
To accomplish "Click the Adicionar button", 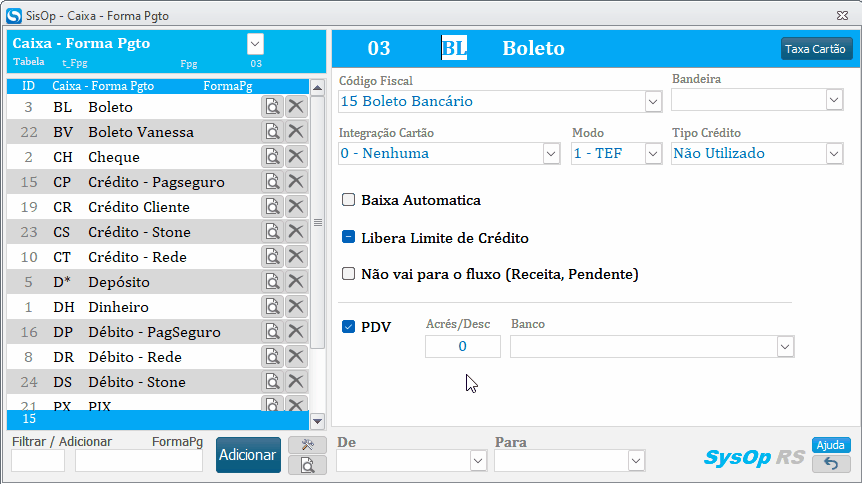I will pos(248,455).
